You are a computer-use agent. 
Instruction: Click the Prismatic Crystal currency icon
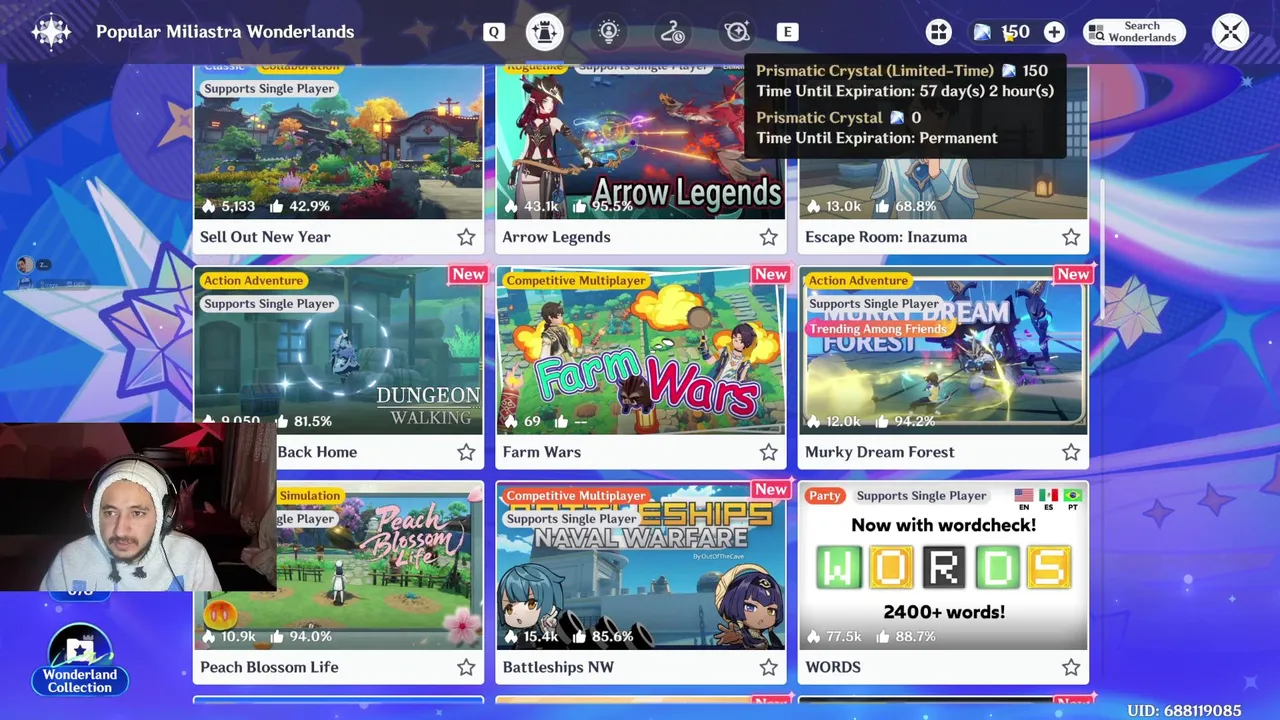coord(982,33)
